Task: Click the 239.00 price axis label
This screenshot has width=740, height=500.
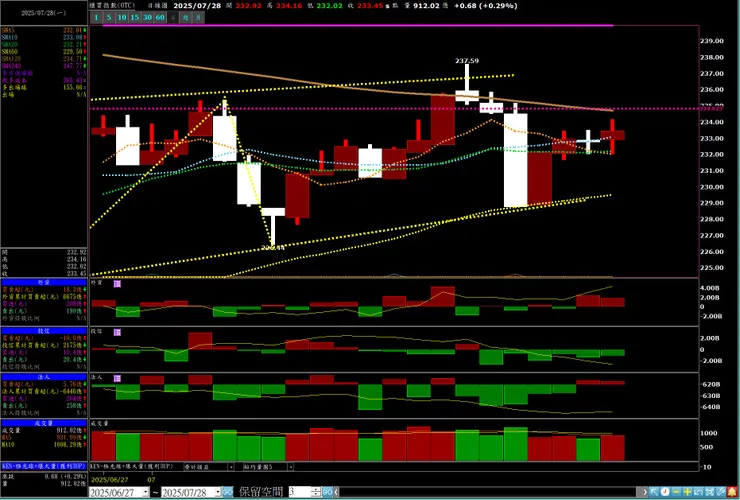Action: pos(712,41)
